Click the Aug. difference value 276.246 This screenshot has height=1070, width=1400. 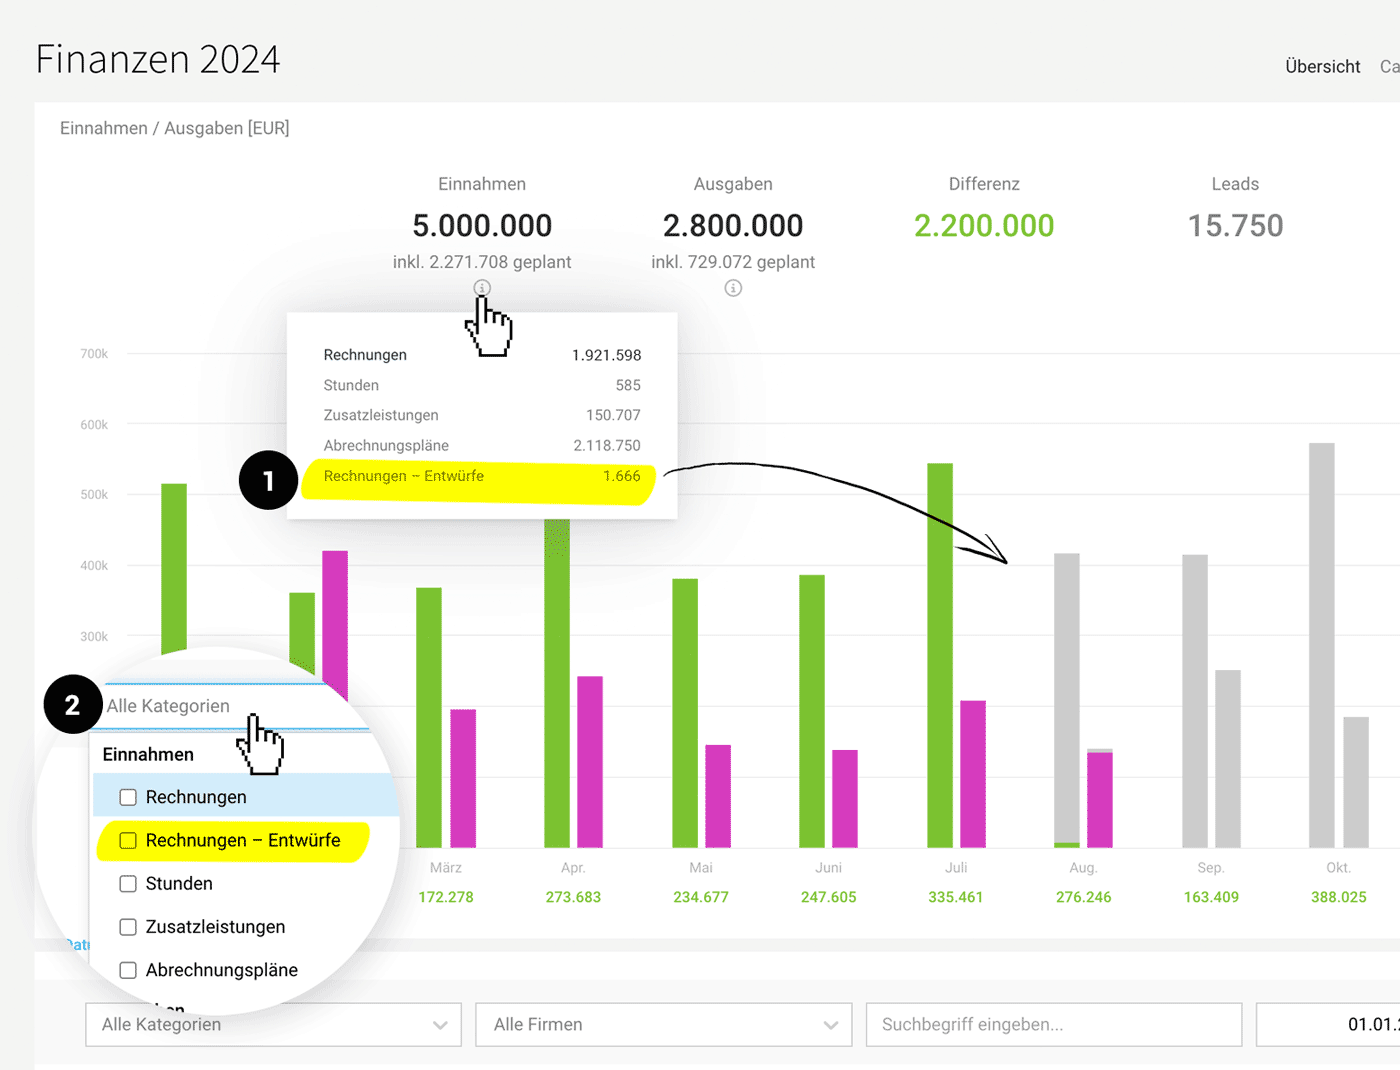pyautogui.click(x=1083, y=897)
